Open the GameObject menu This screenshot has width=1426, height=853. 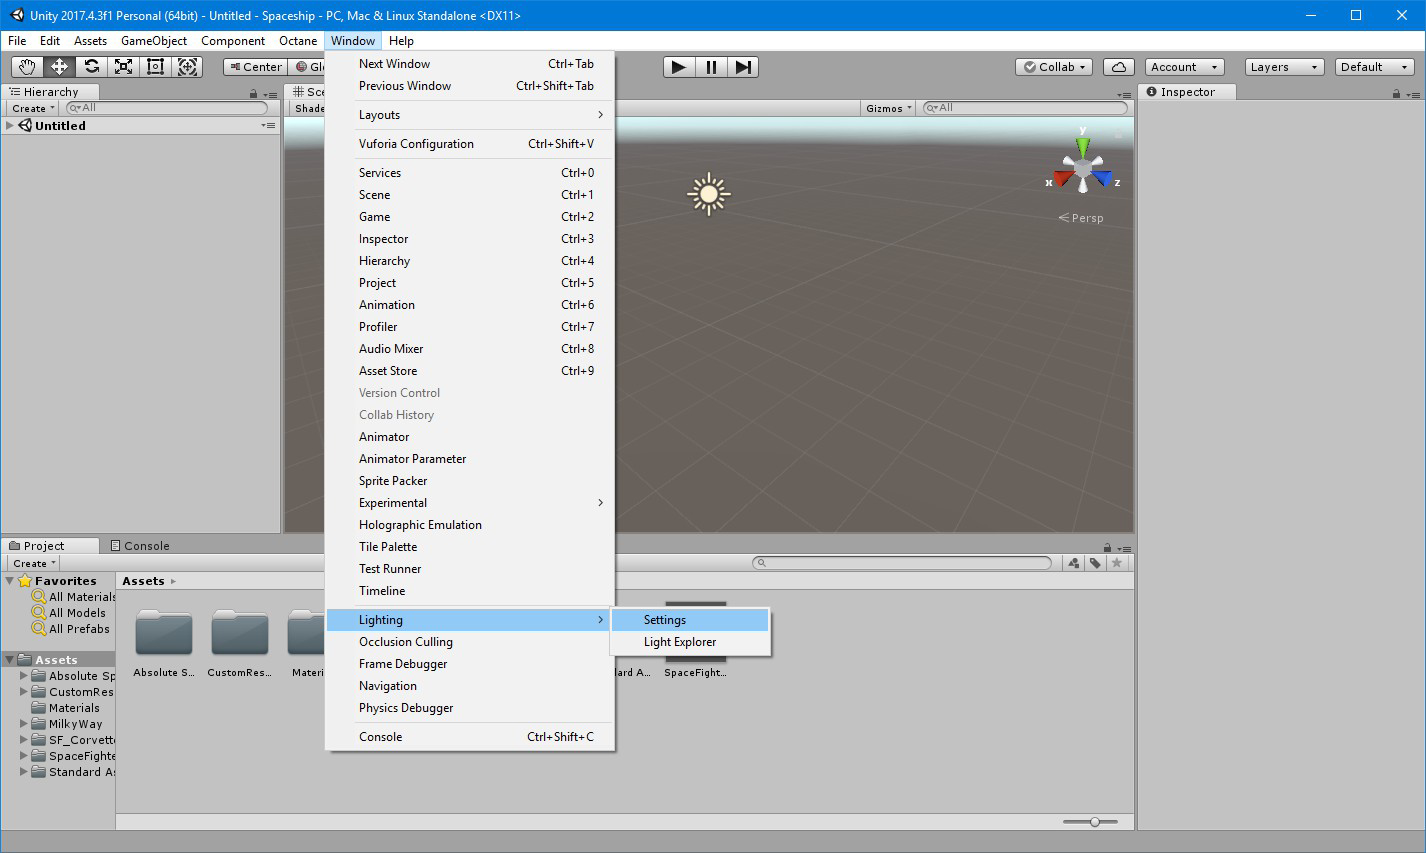pyautogui.click(x=154, y=41)
